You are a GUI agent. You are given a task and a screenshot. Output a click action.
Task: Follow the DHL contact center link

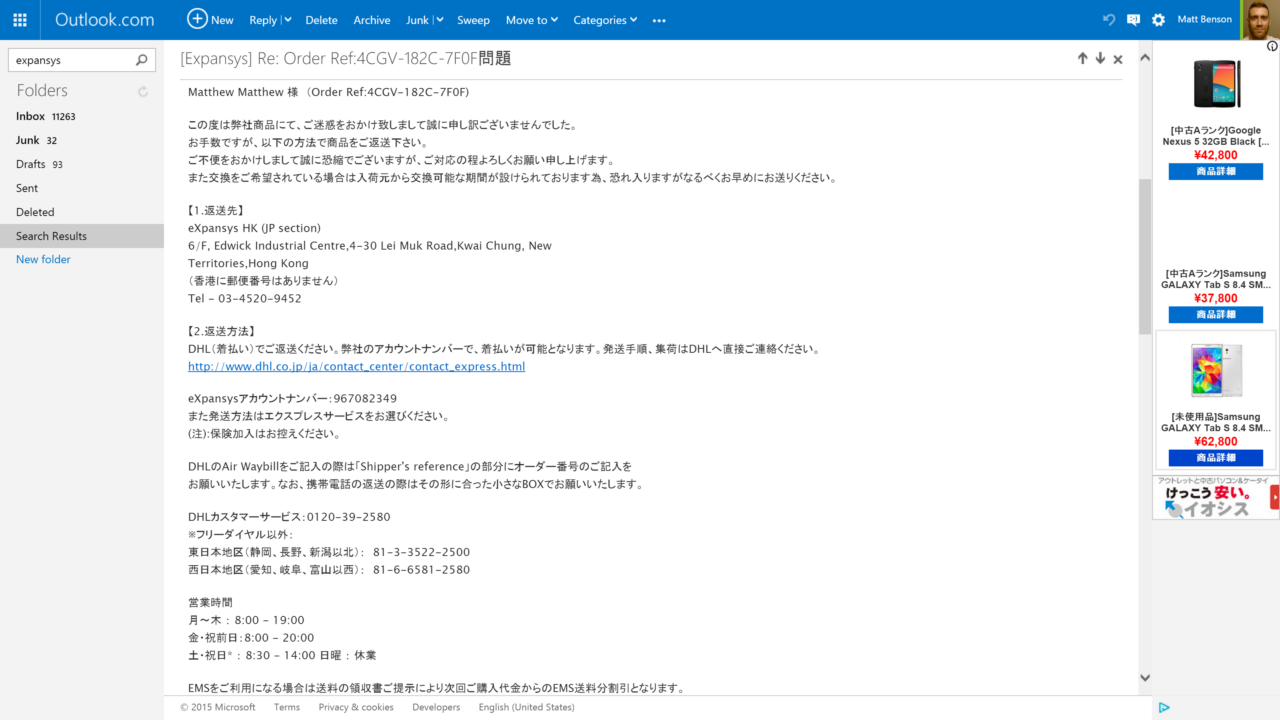coord(356,366)
